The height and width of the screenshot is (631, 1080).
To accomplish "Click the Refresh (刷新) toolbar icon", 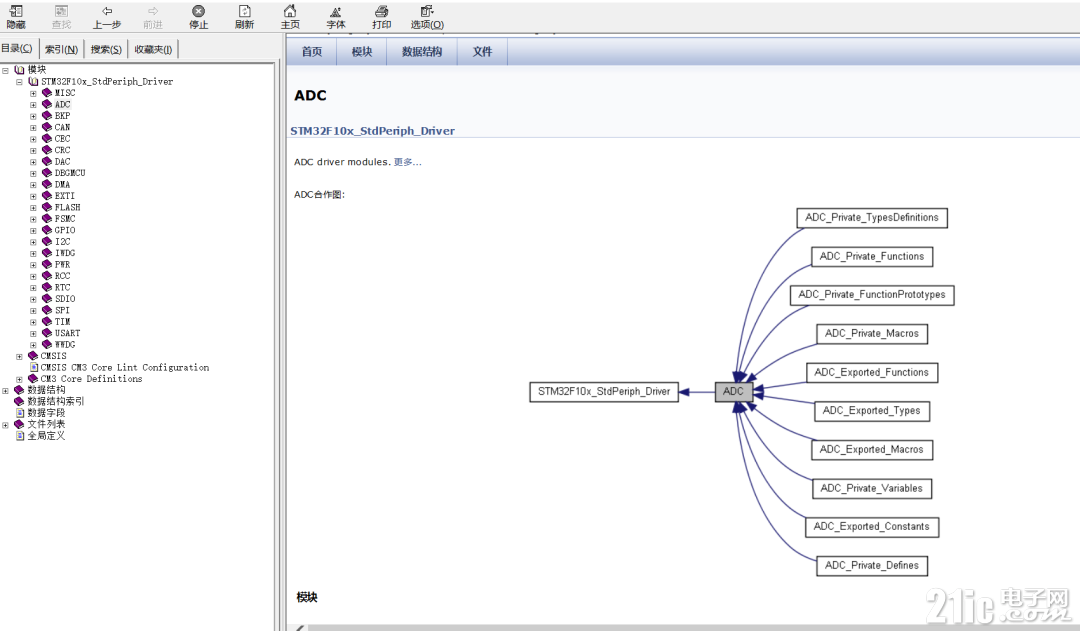I will 245,12.
